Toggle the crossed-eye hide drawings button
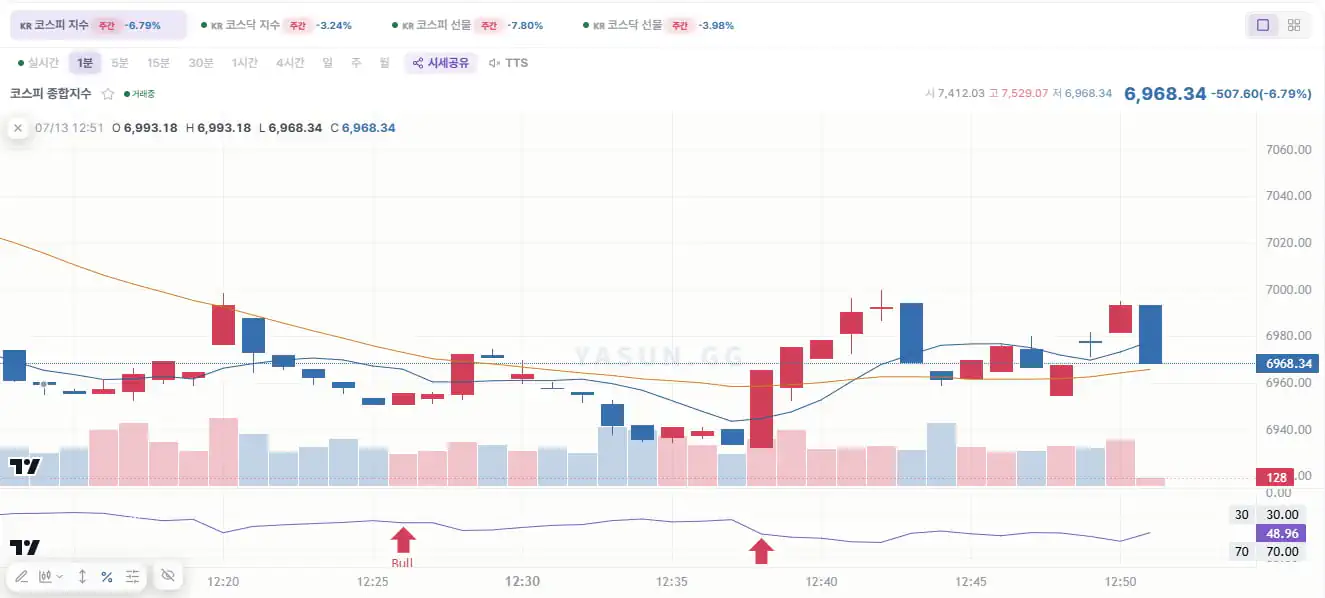This screenshot has width=1325, height=598. (167, 576)
